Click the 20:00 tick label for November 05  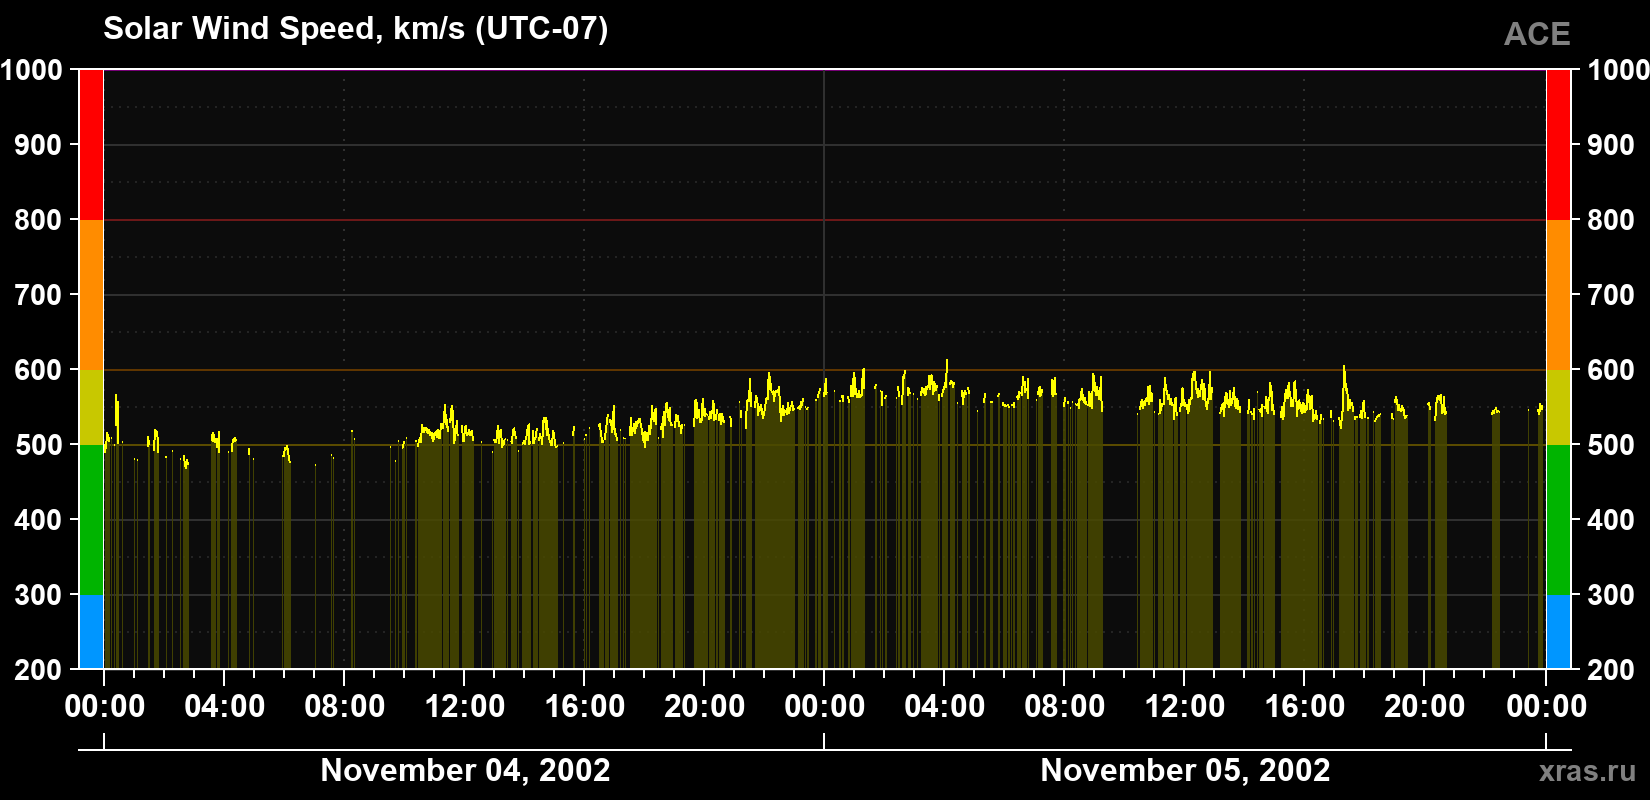[1425, 707]
